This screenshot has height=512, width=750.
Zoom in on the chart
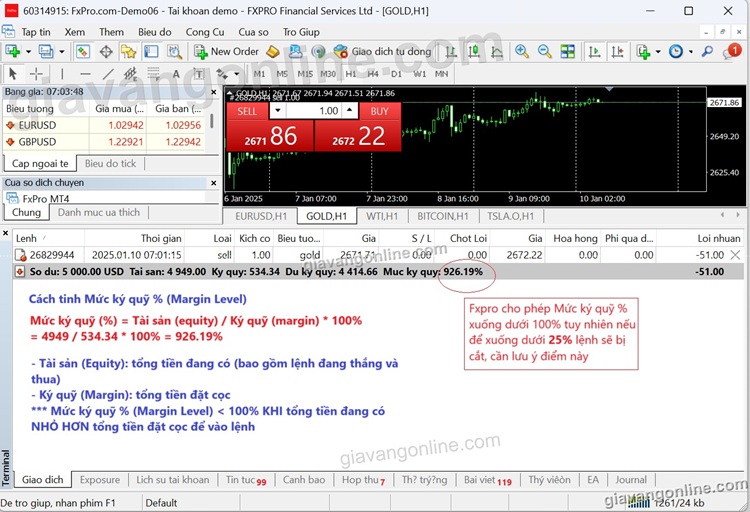click(522, 51)
